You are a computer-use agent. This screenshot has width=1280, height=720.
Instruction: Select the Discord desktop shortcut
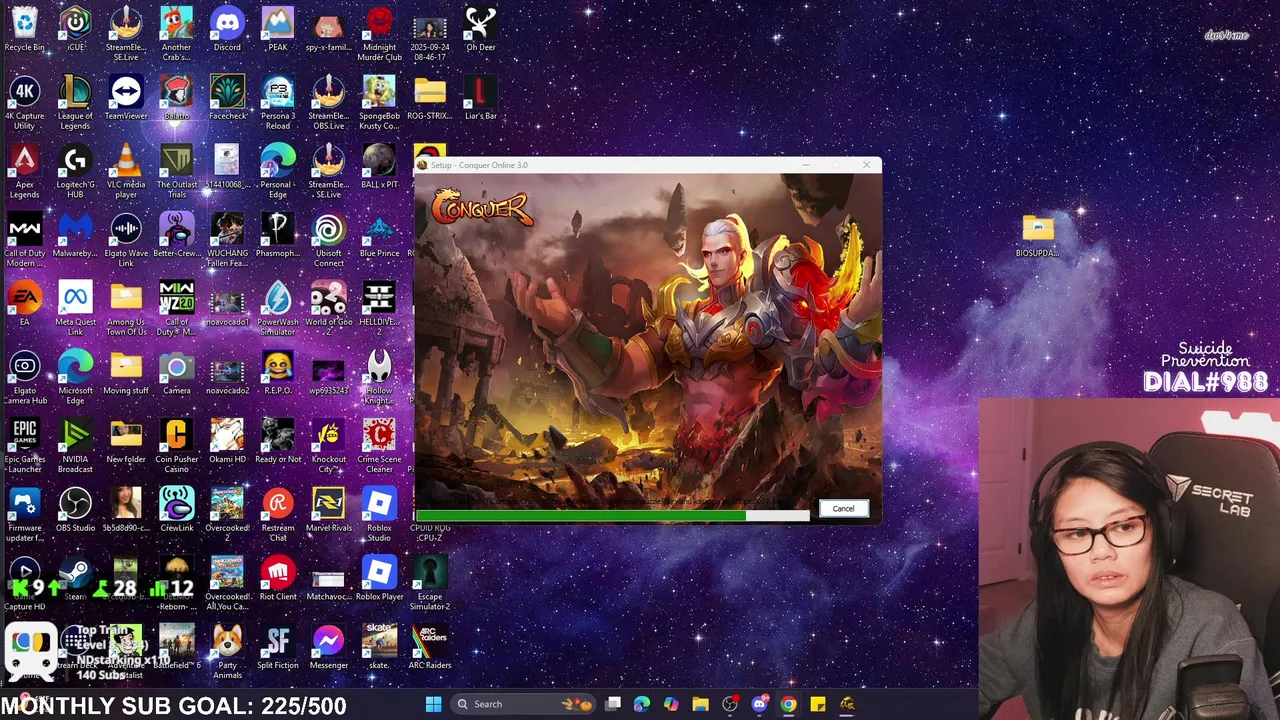[x=227, y=28]
